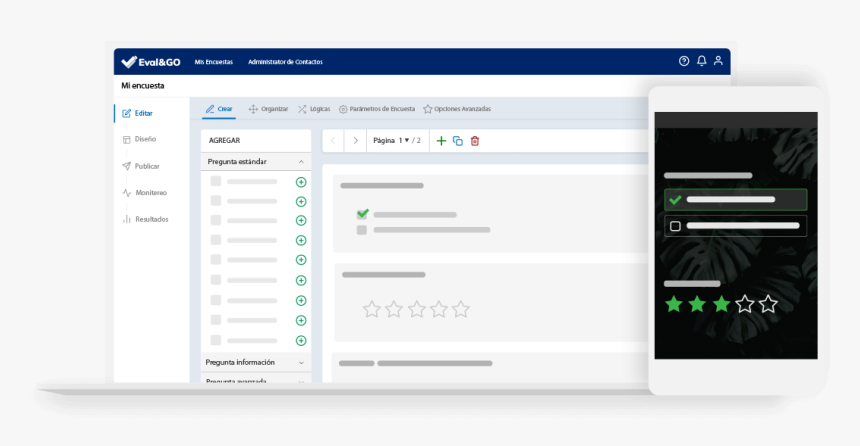This screenshot has width=860, height=446.
Task: Select Publicar in the sidebar
Action: [140, 166]
